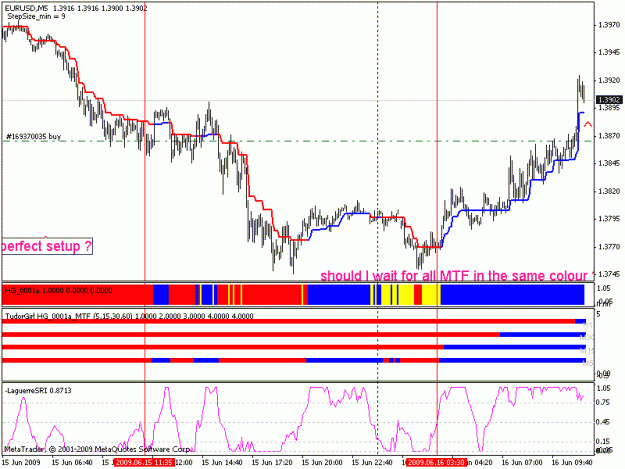625x469 pixels.
Task: Click the bottom M5 row bar in MTF panel
Action: (x=294, y=361)
